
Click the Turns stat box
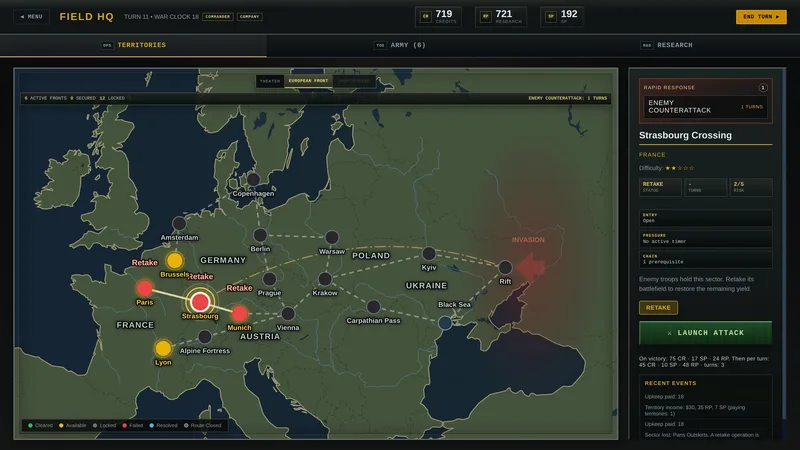tap(705, 187)
